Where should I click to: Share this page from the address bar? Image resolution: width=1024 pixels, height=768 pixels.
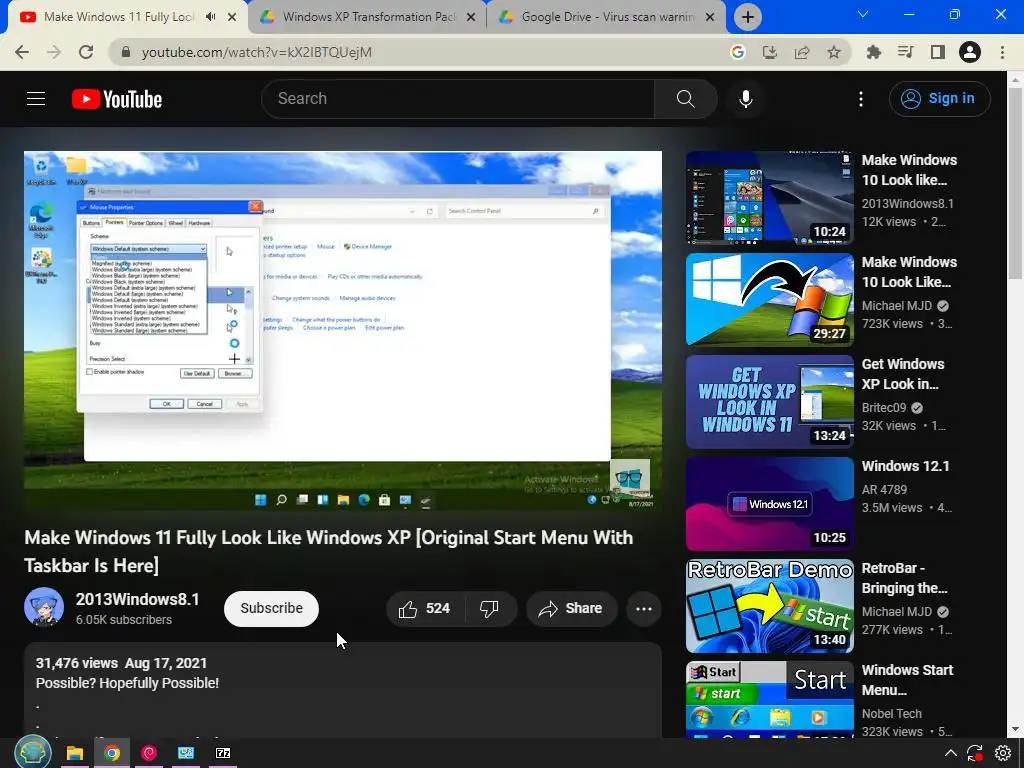[x=802, y=52]
